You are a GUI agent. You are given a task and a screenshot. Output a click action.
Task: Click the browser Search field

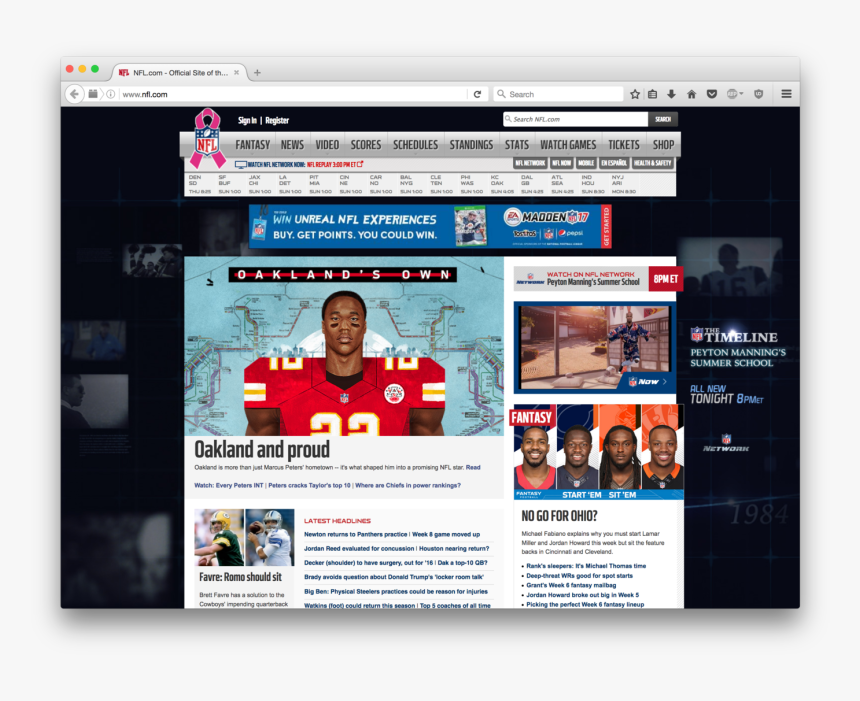pyautogui.click(x=558, y=94)
